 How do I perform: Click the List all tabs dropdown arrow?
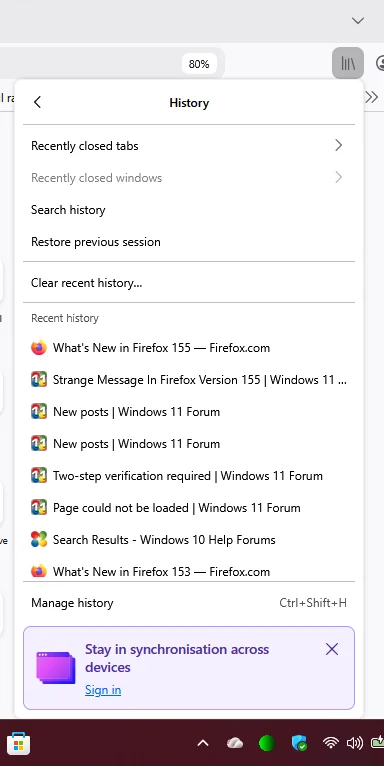[358, 21]
